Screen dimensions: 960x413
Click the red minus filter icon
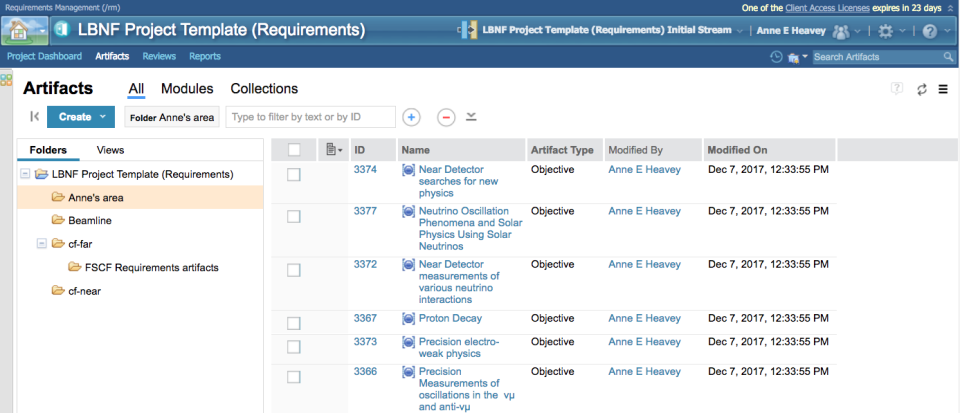pyautogui.click(x=446, y=117)
